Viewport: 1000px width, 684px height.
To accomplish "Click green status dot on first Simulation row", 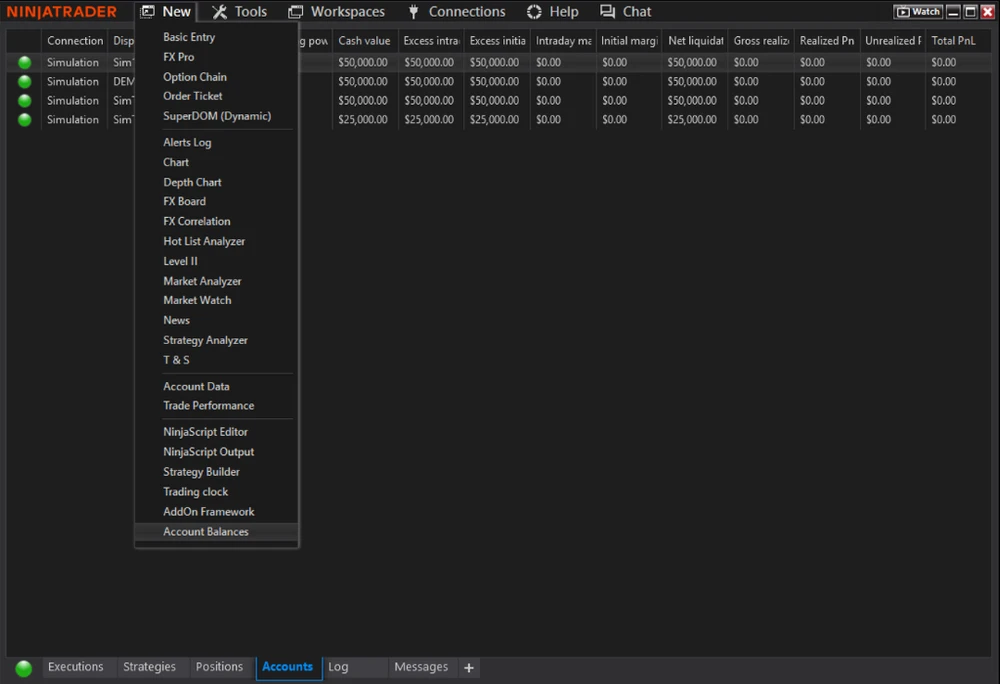I will (24, 62).
